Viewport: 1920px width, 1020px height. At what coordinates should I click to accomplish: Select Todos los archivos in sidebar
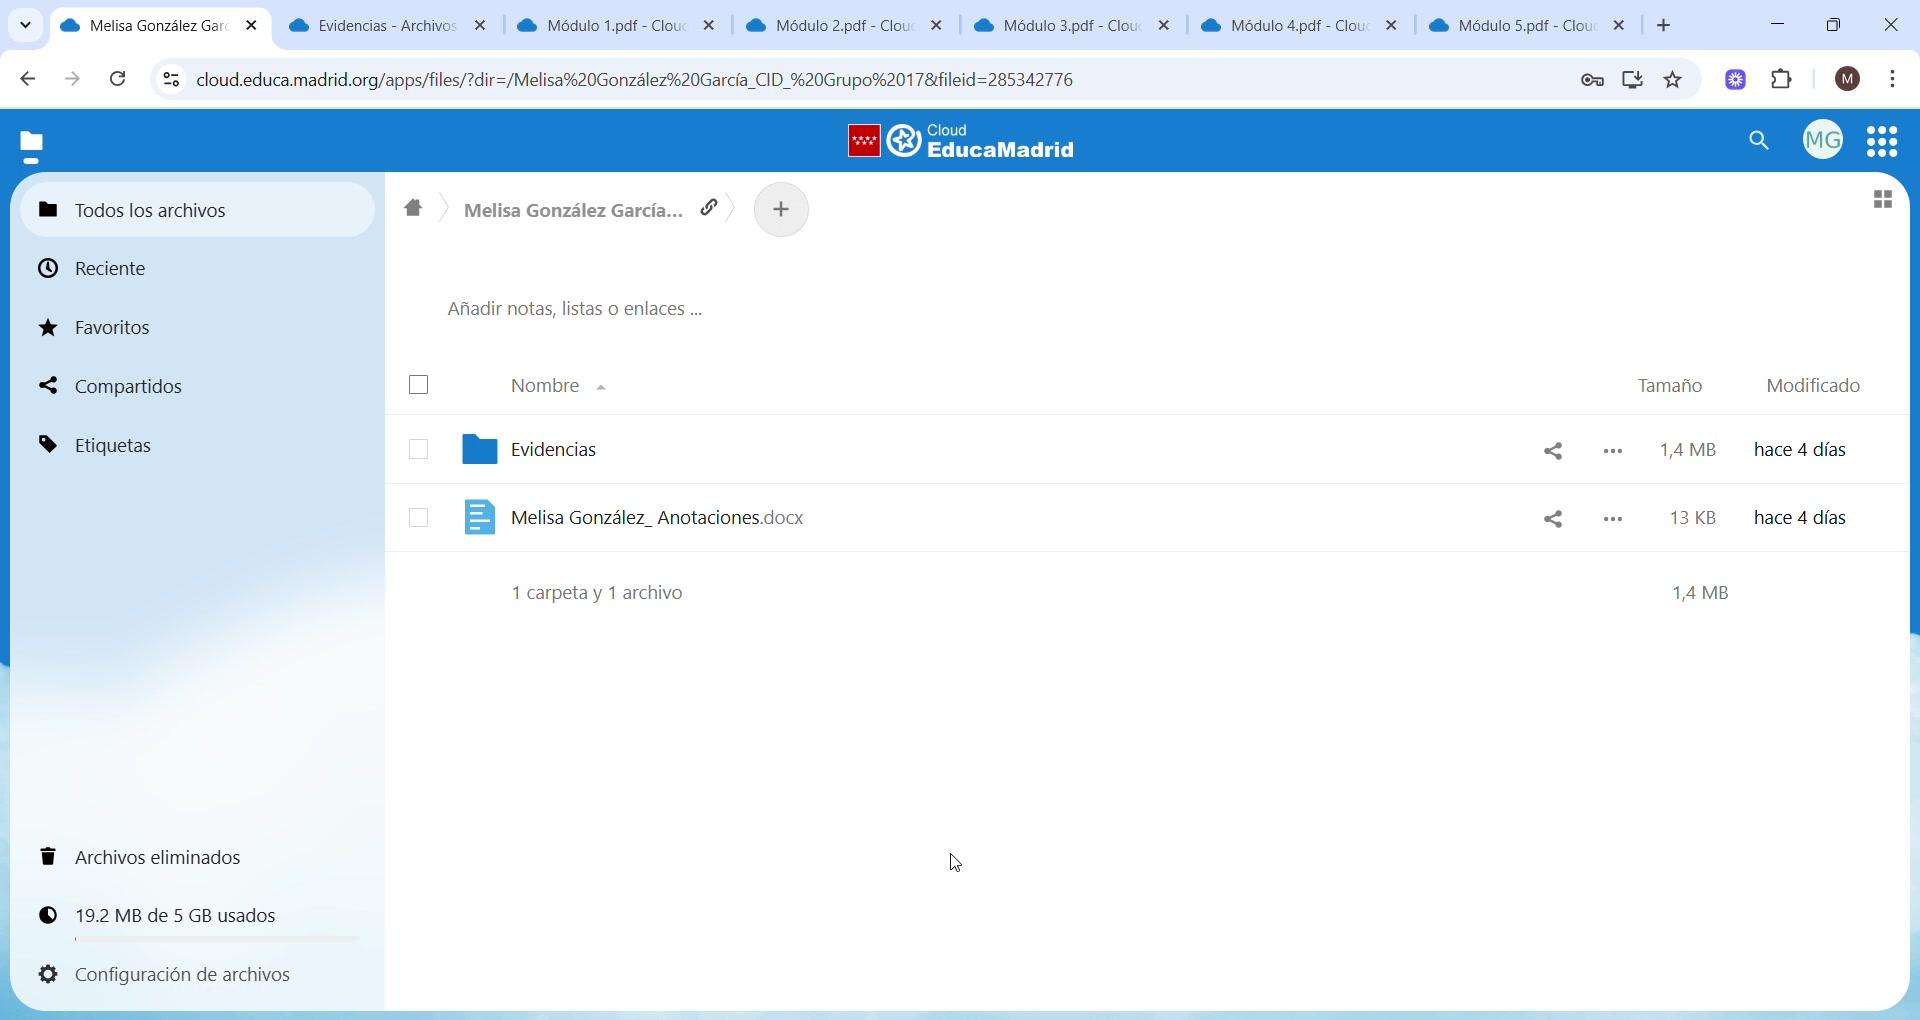(197, 210)
